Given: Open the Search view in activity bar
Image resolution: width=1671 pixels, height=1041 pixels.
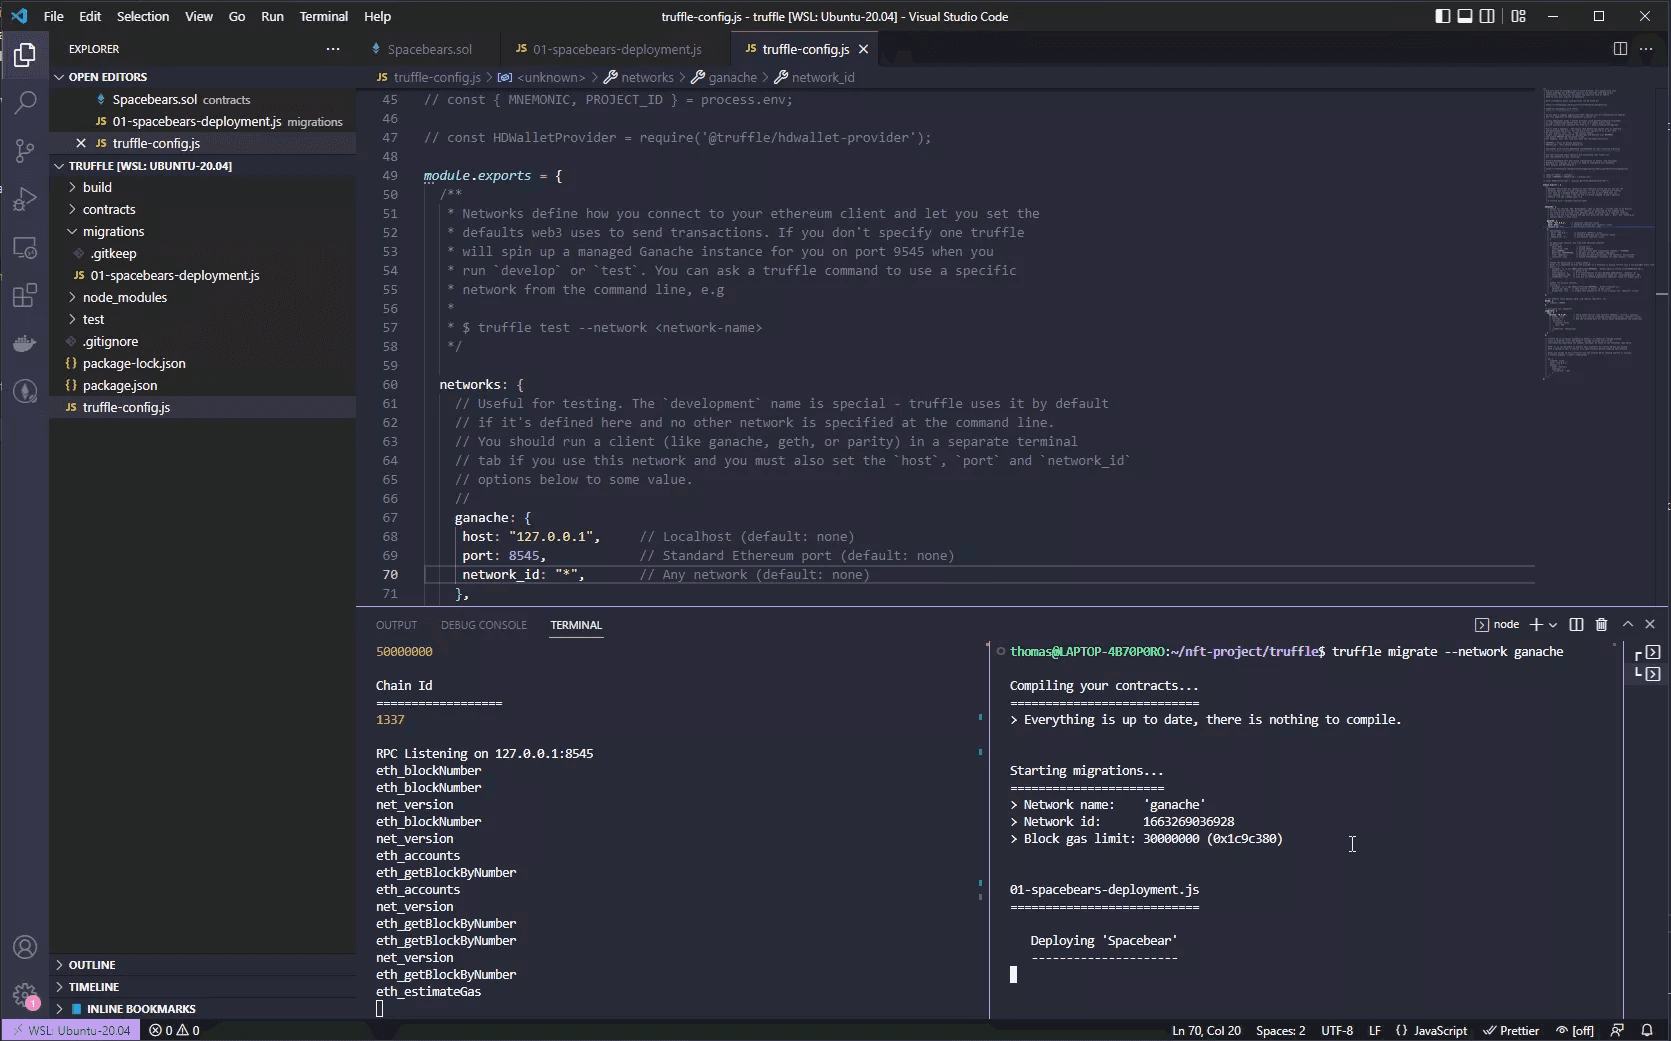Looking at the screenshot, I should pos(25,102).
